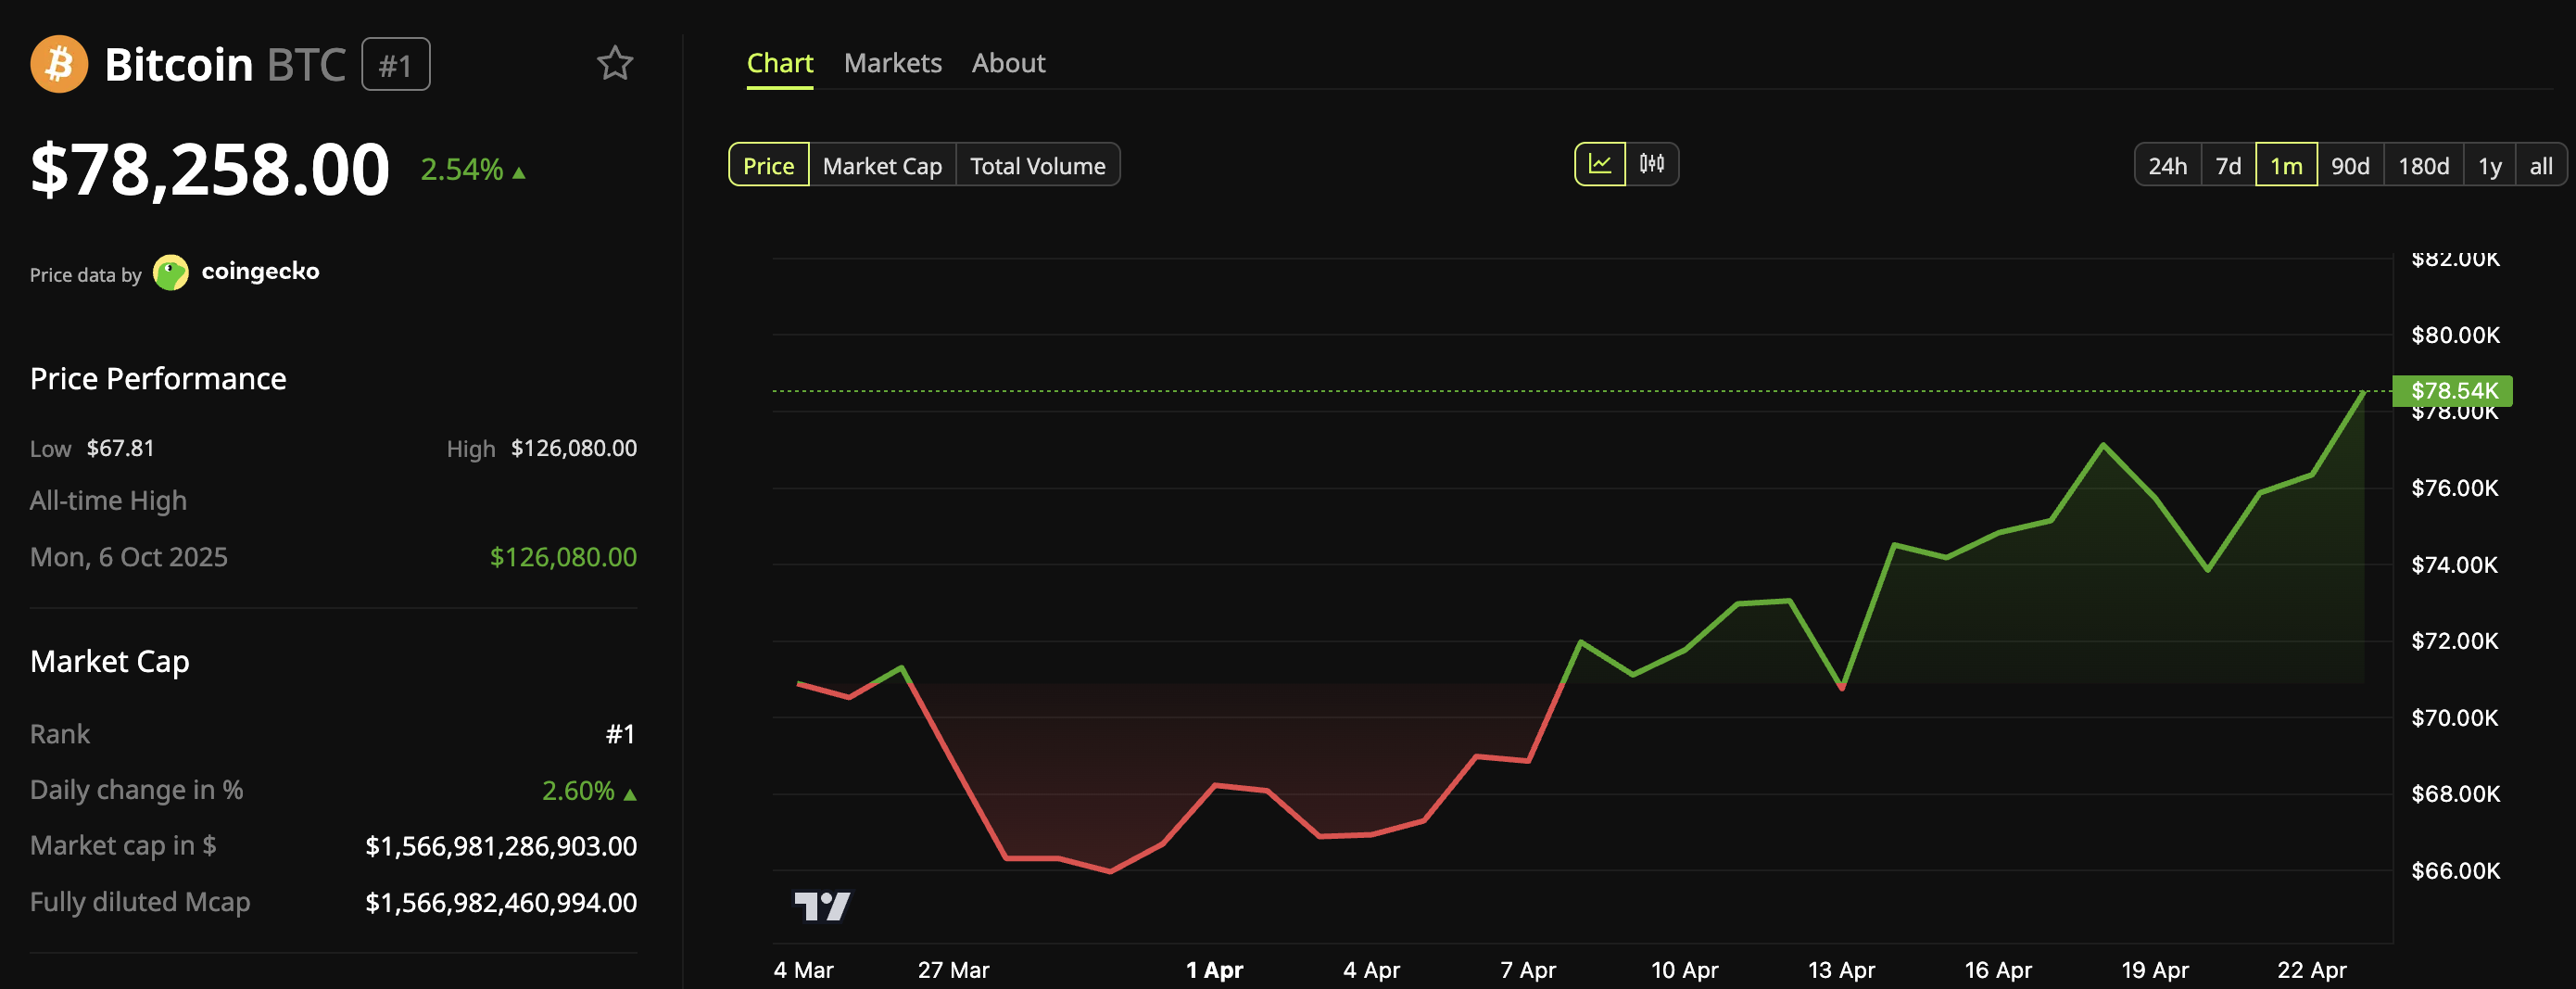
Task: Select the 24h time range
Action: (2167, 165)
